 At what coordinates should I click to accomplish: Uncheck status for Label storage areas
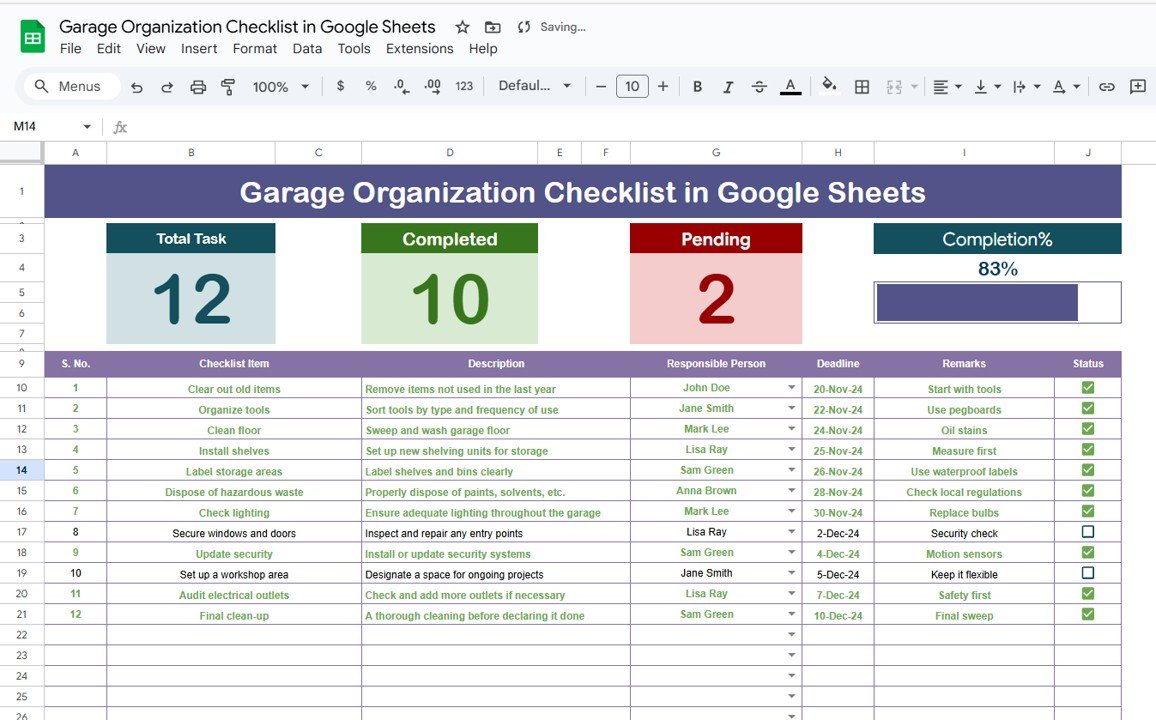[1087, 470]
